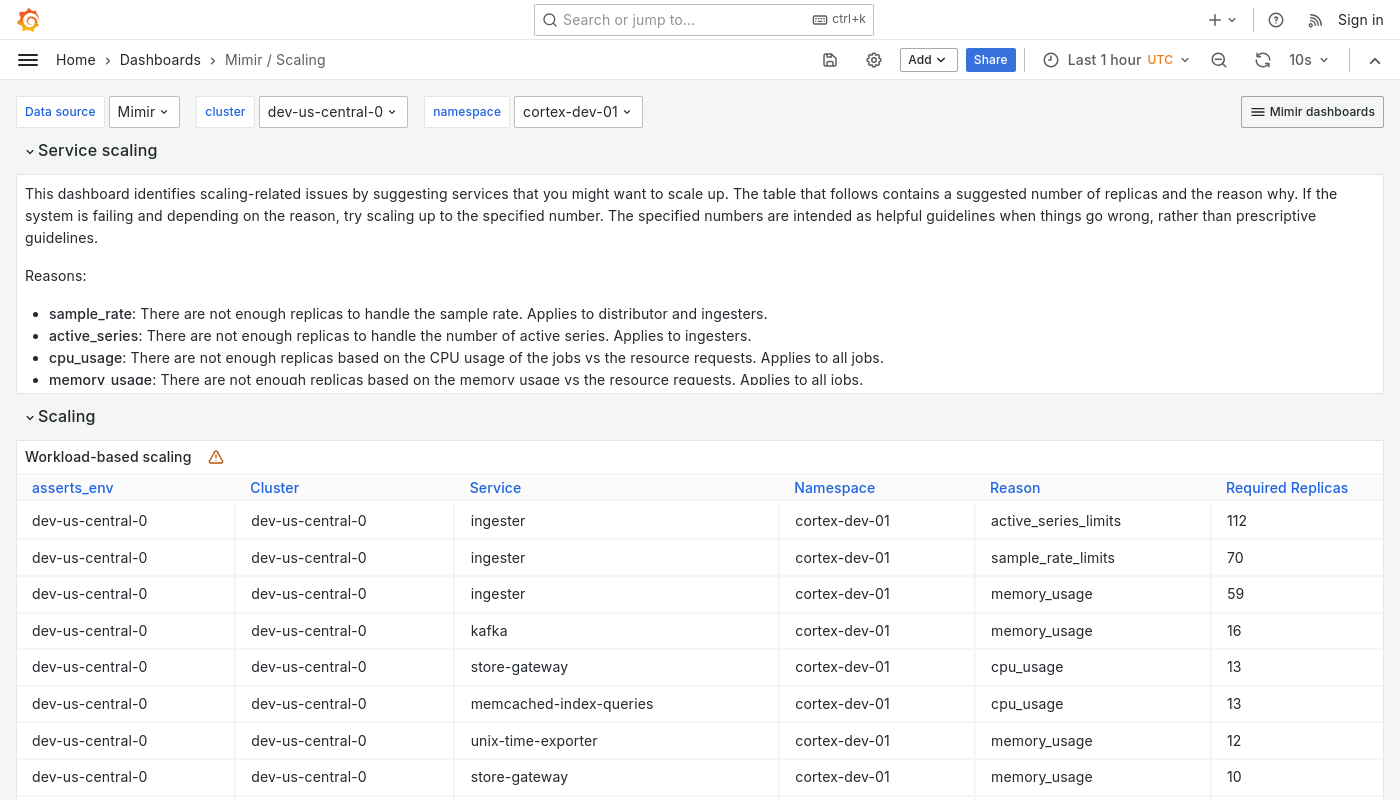
Task: Navigate to Dashboards via breadcrumb
Action: 160,59
